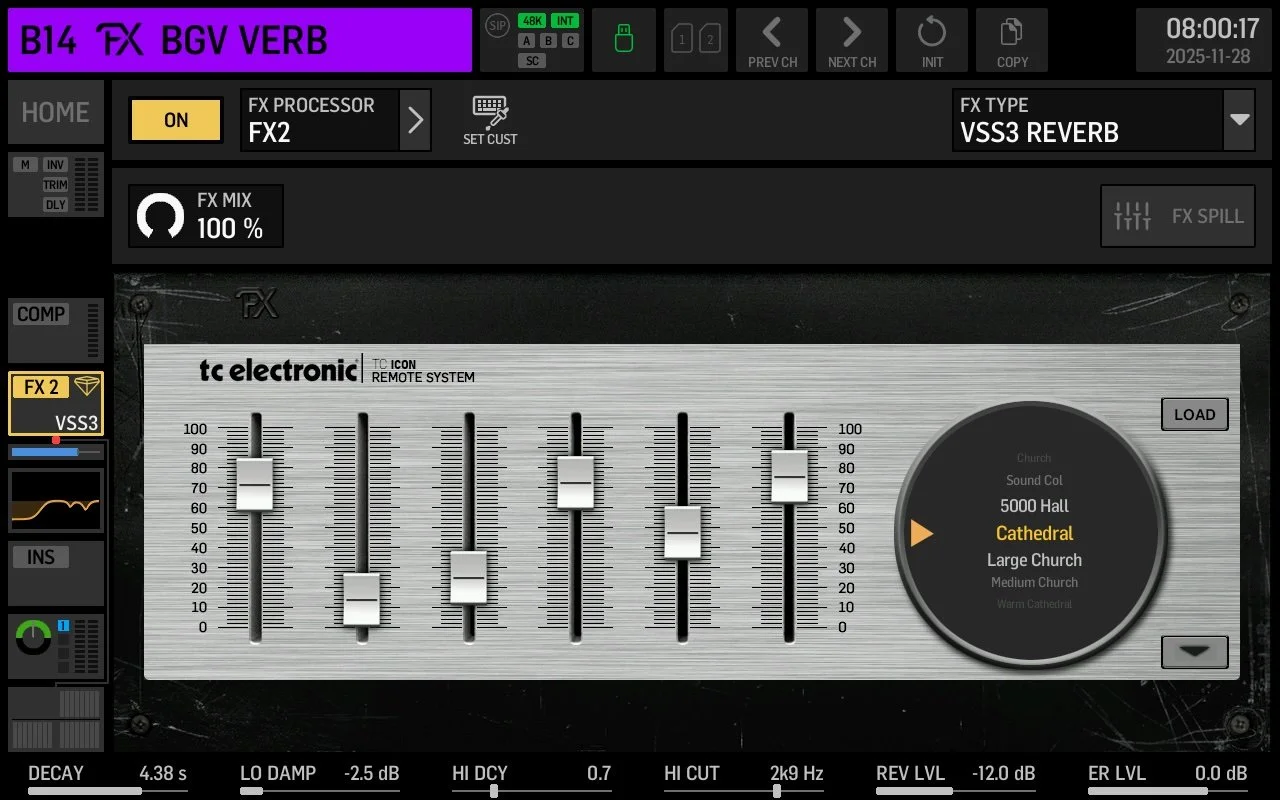Select the Cathedral preset

1034,533
